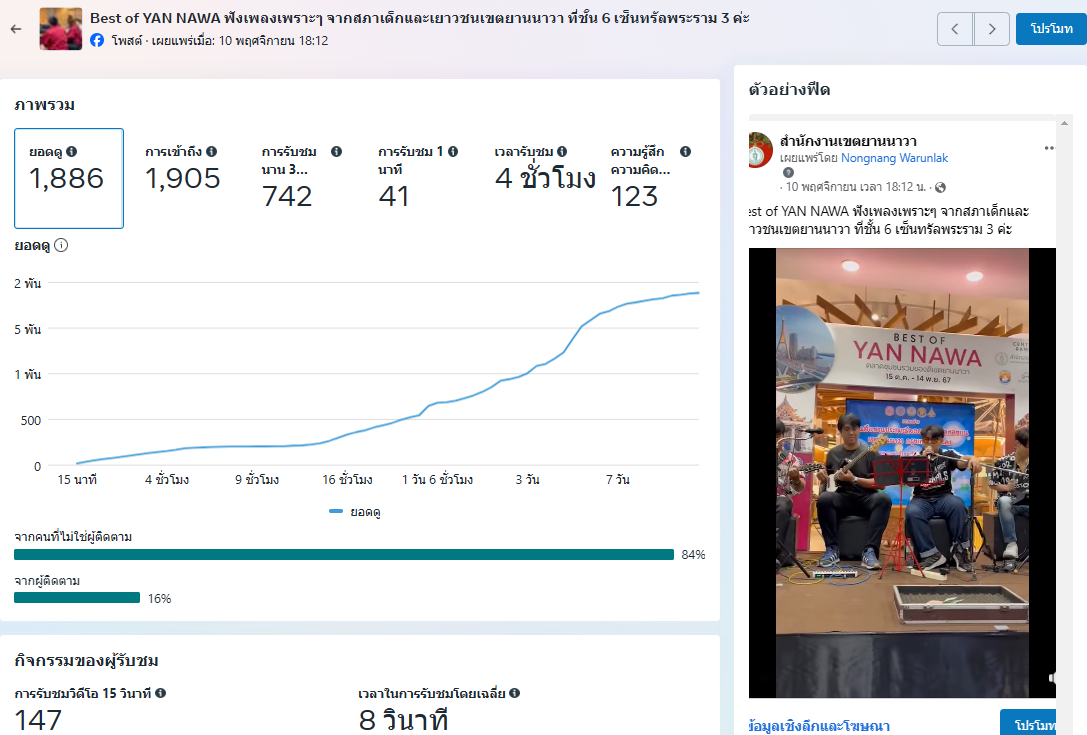Click the info icon beside ความรู้สึก ความคิด
Viewport: 1087px width, 735px height.
685,151
